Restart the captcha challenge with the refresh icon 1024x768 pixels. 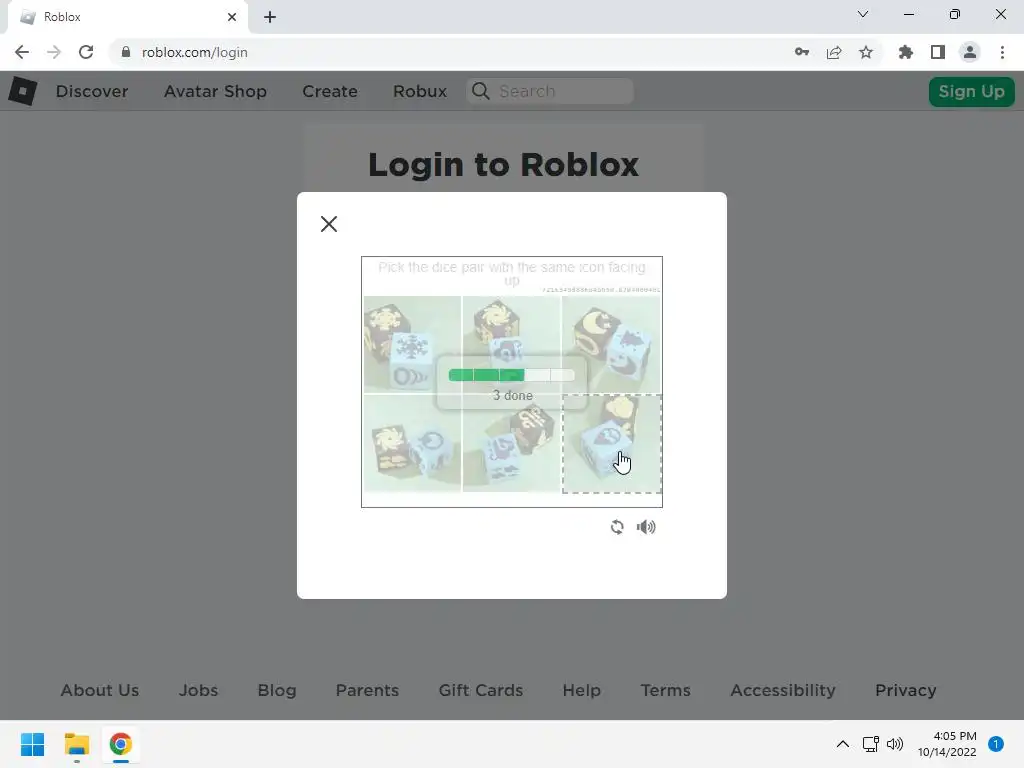(x=617, y=527)
